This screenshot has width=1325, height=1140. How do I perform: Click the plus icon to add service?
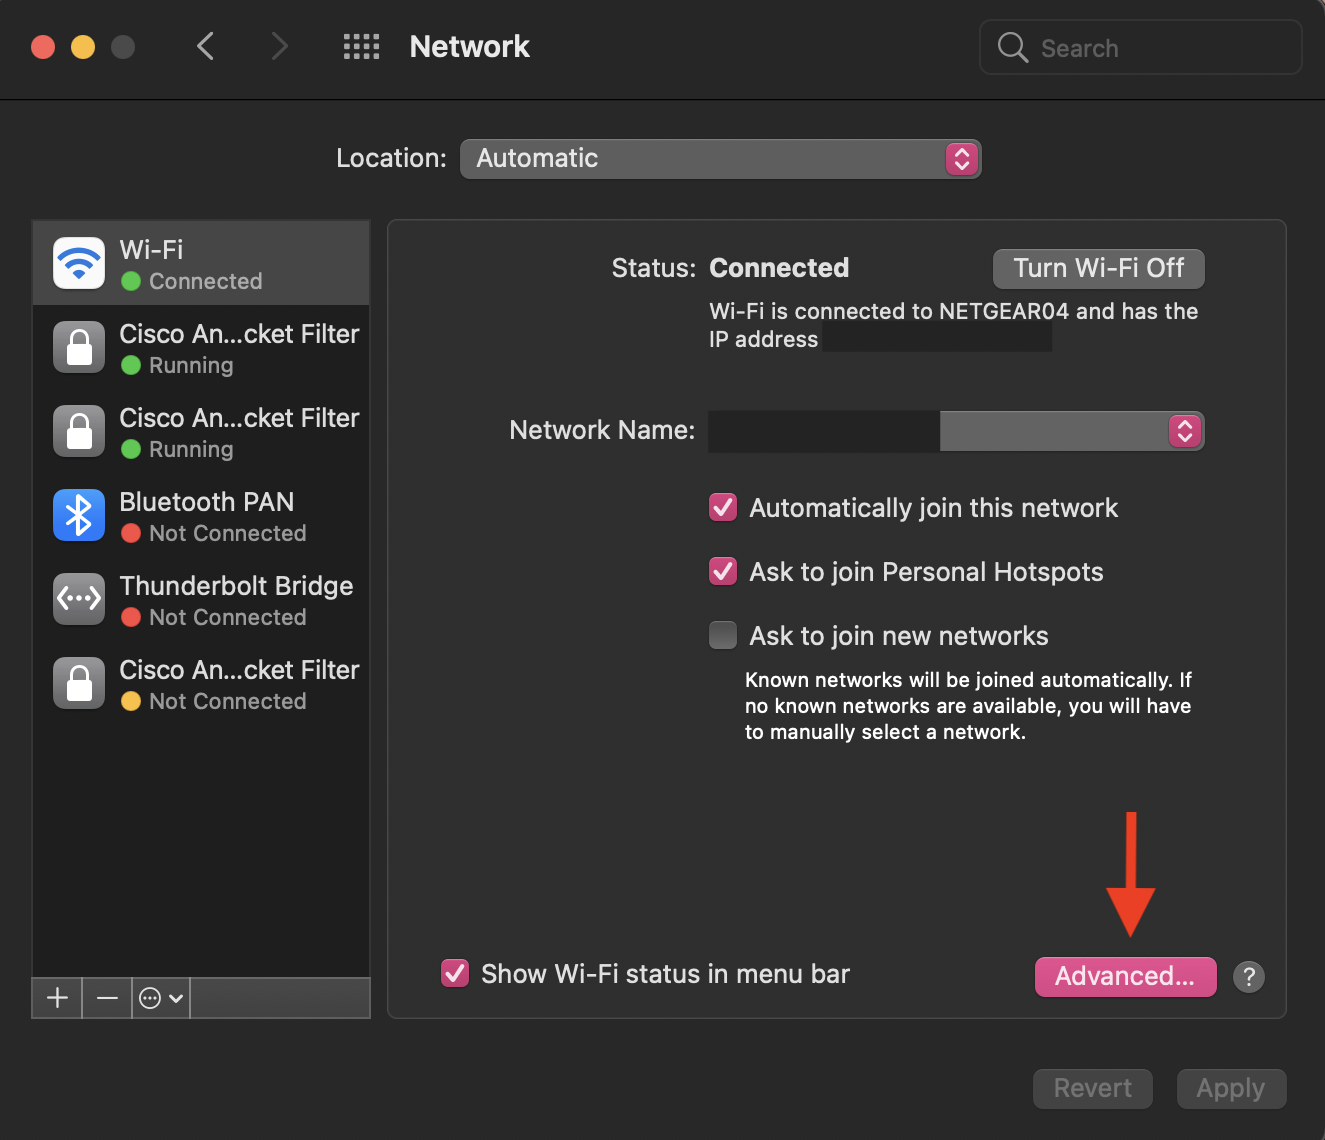pos(58,998)
